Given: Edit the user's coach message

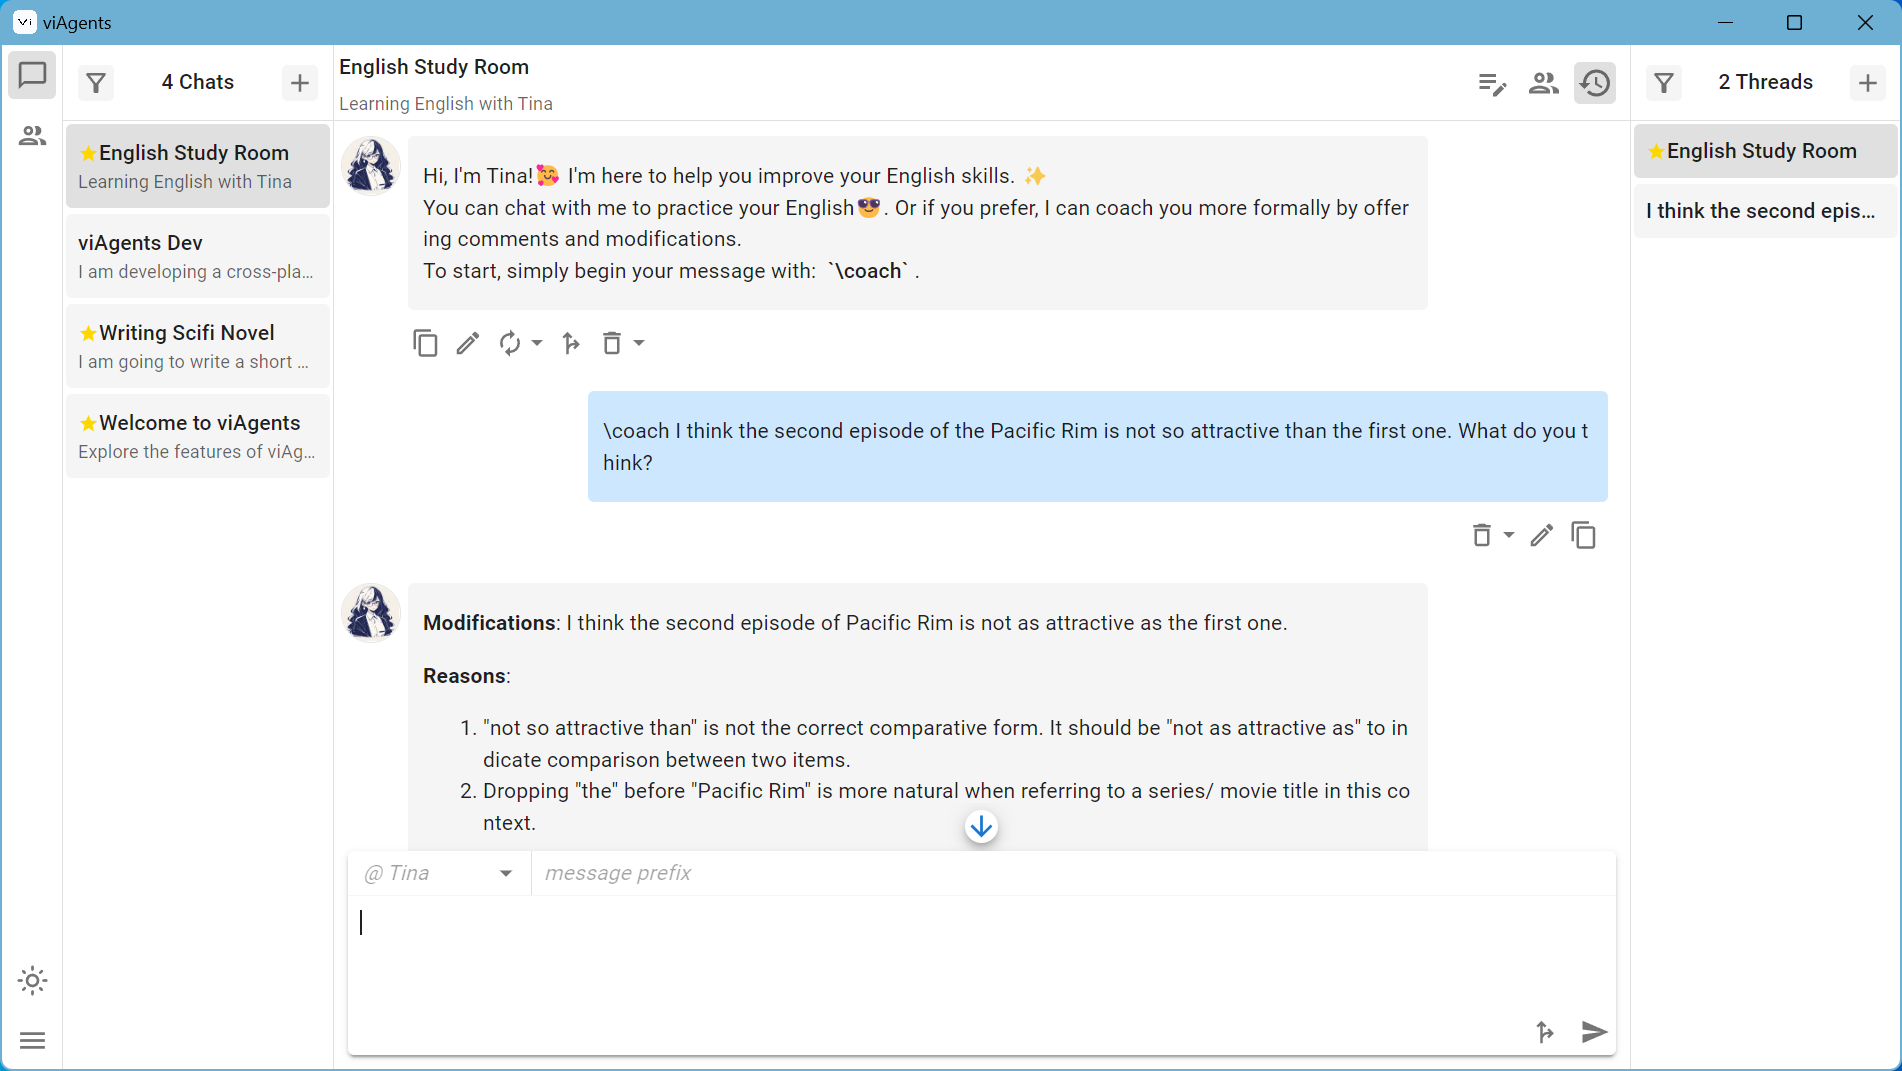Looking at the screenshot, I should coord(1541,536).
